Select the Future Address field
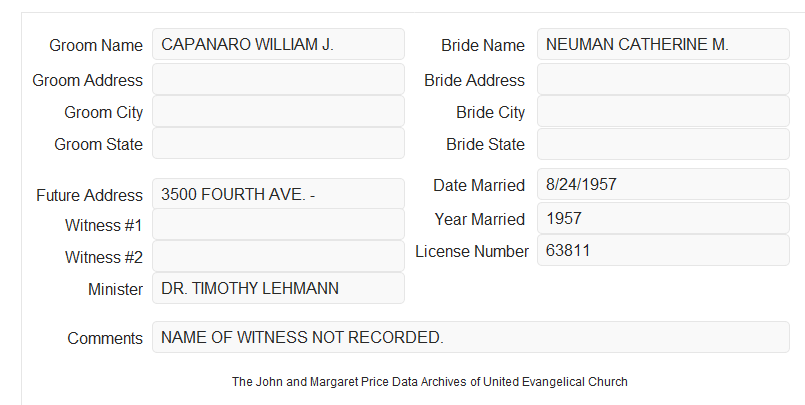805x405 pixels. click(278, 194)
